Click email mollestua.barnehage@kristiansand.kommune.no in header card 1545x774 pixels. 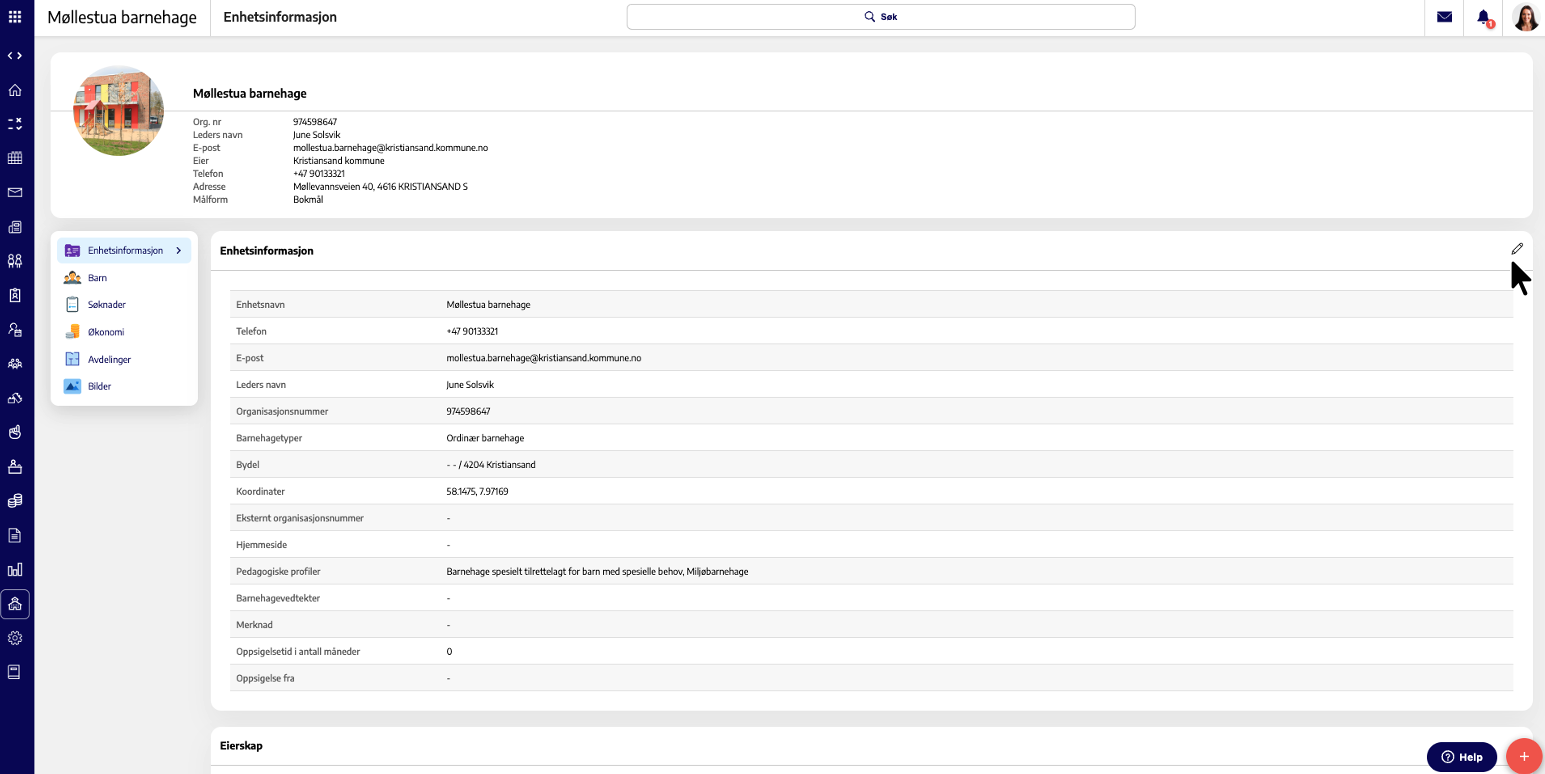pos(390,148)
